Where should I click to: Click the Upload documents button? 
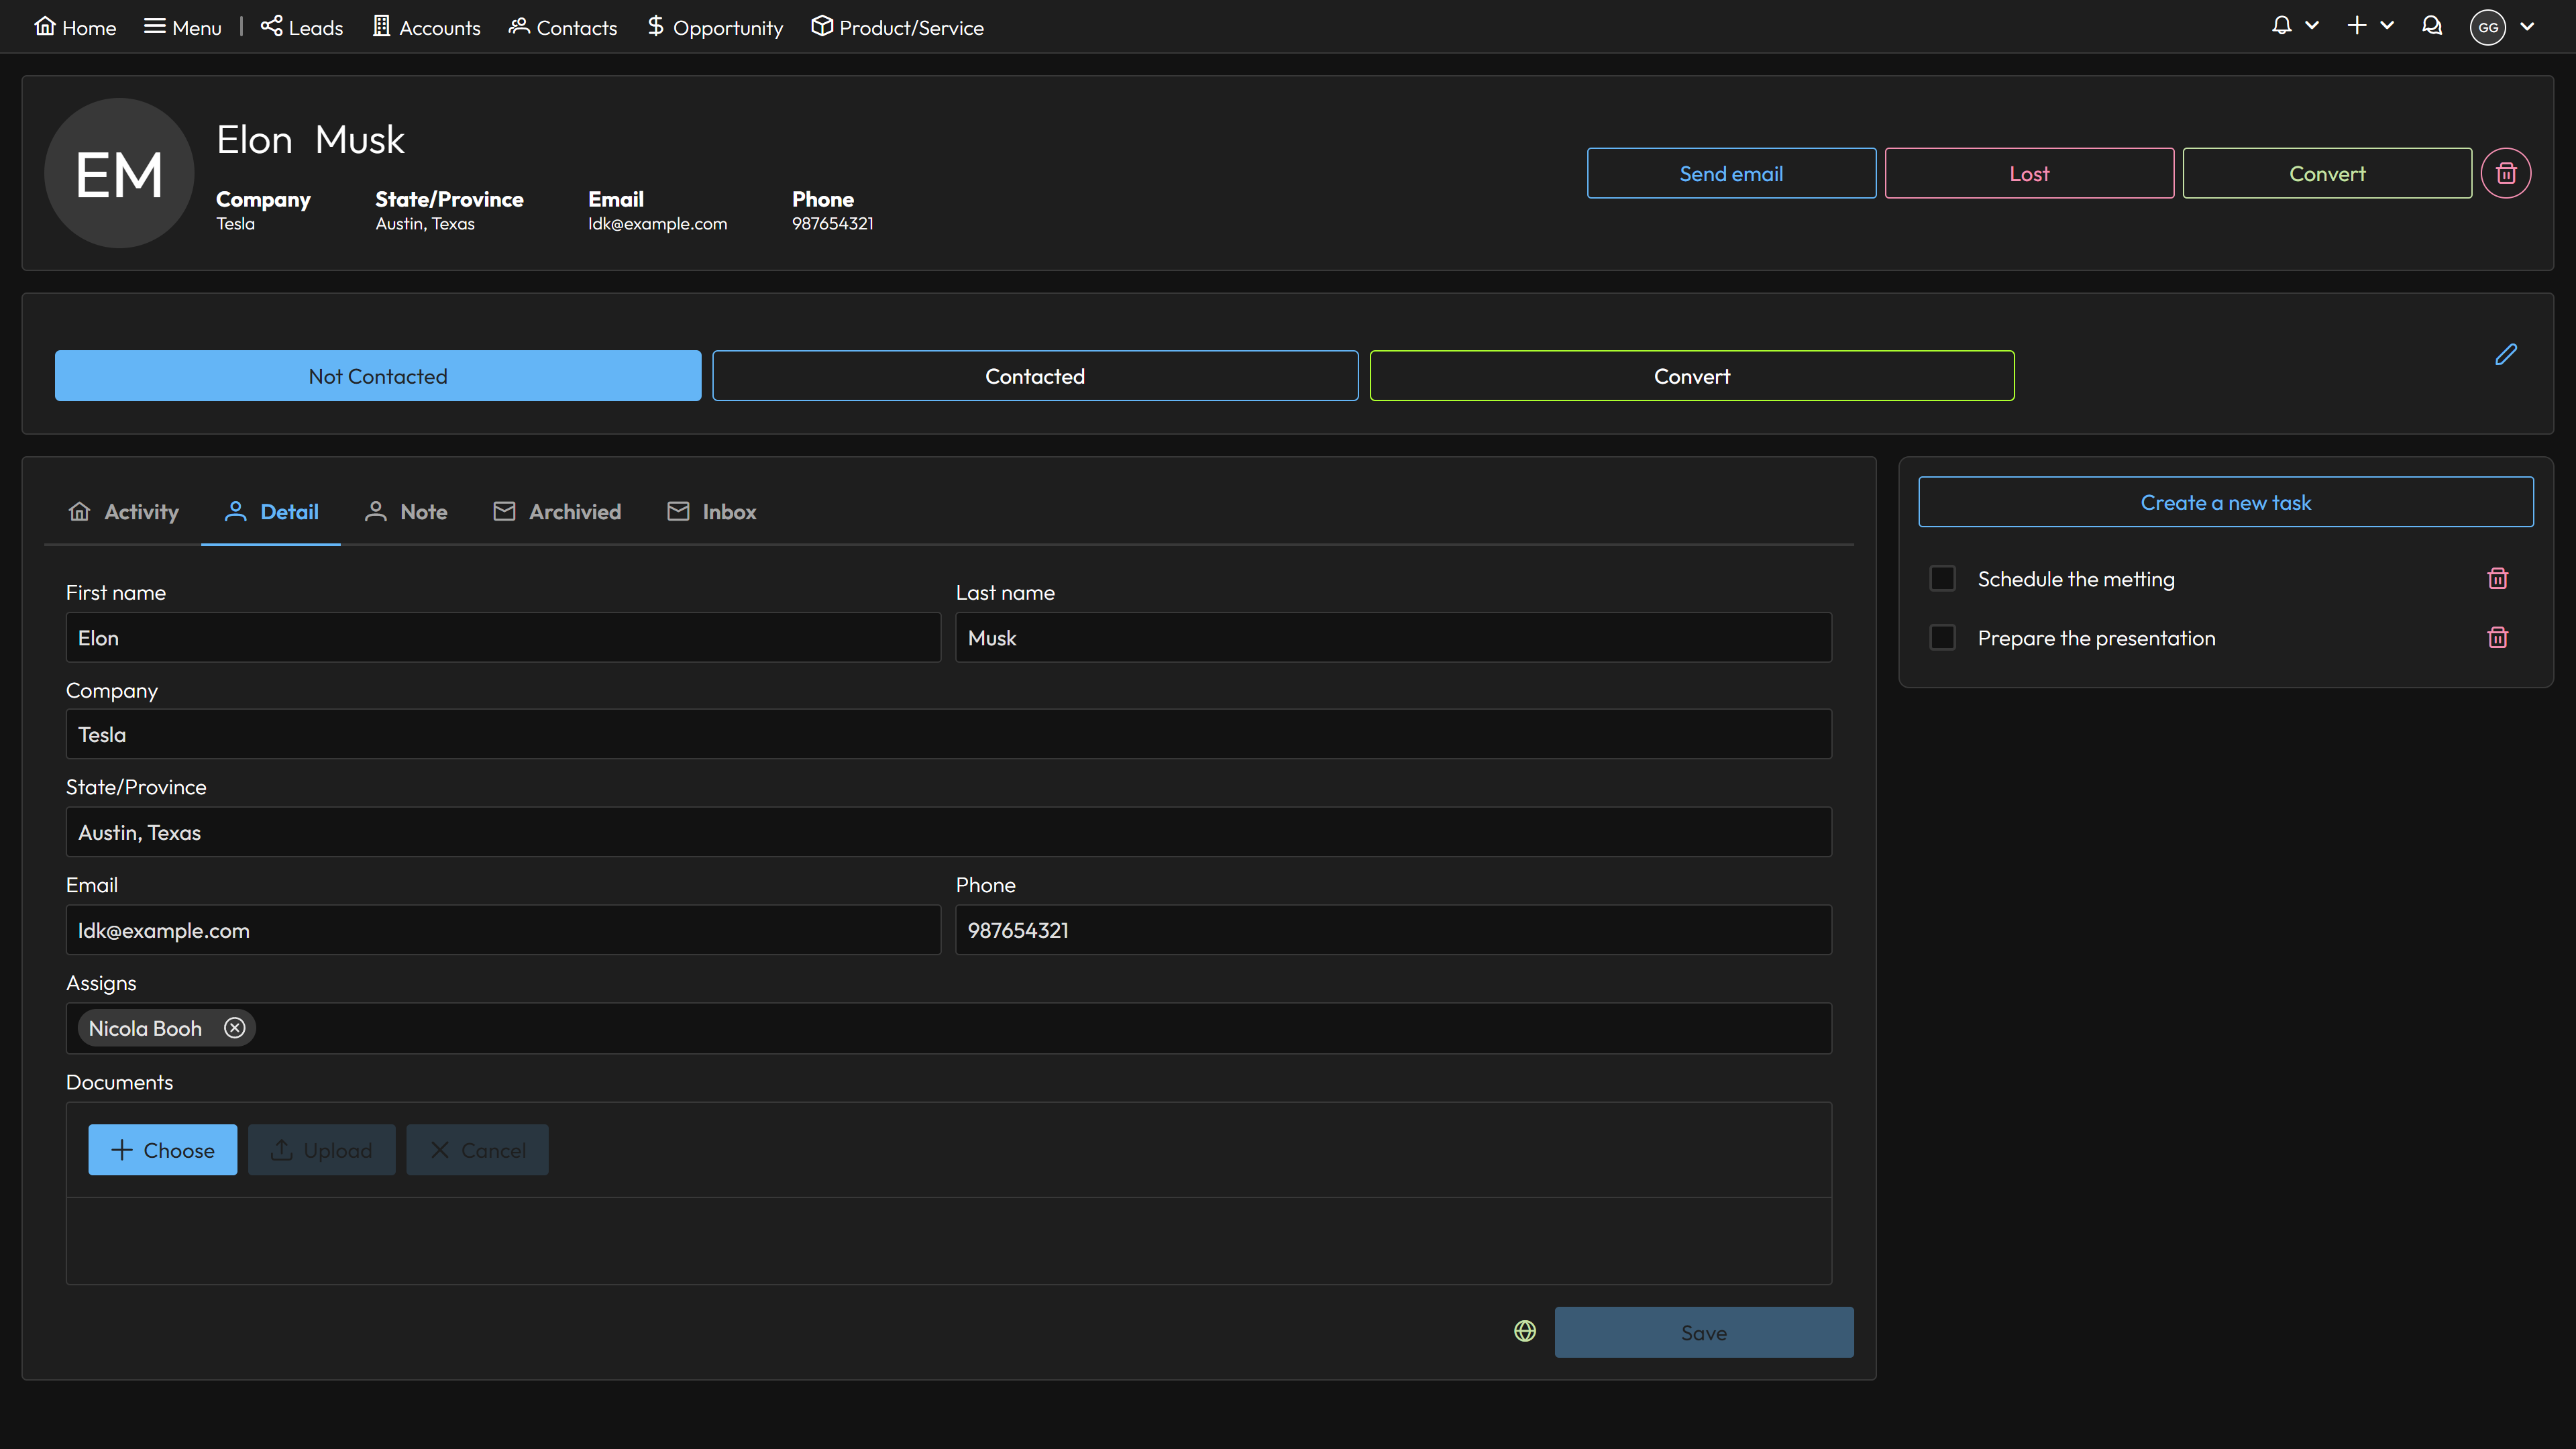321,1150
